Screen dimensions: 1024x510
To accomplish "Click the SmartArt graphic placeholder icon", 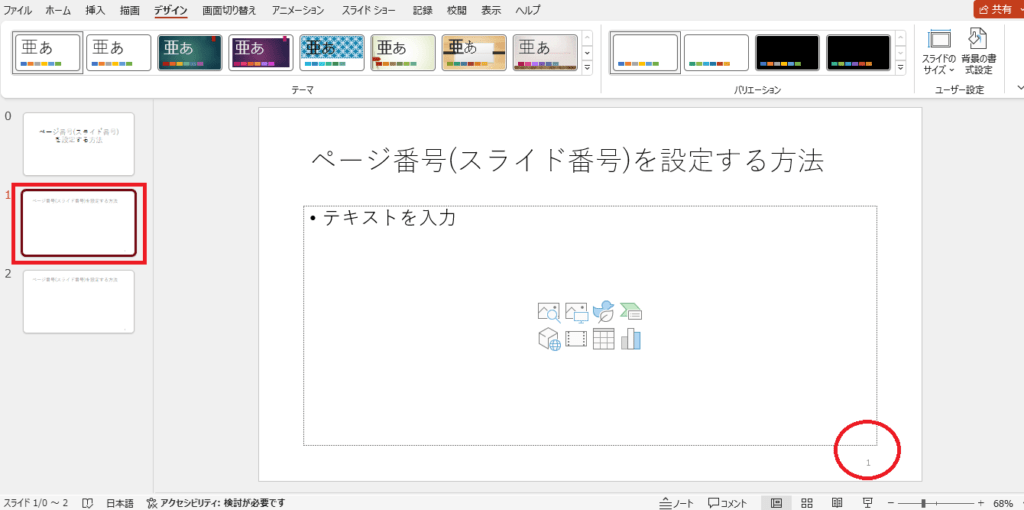I will 631,311.
